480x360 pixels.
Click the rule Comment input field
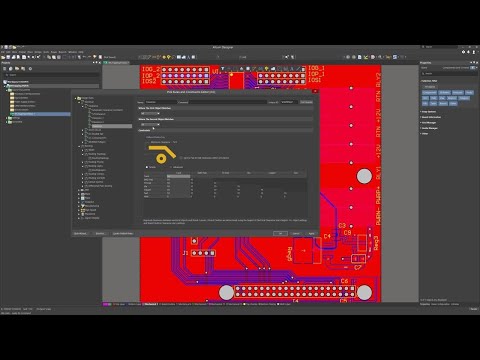tap(228, 102)
